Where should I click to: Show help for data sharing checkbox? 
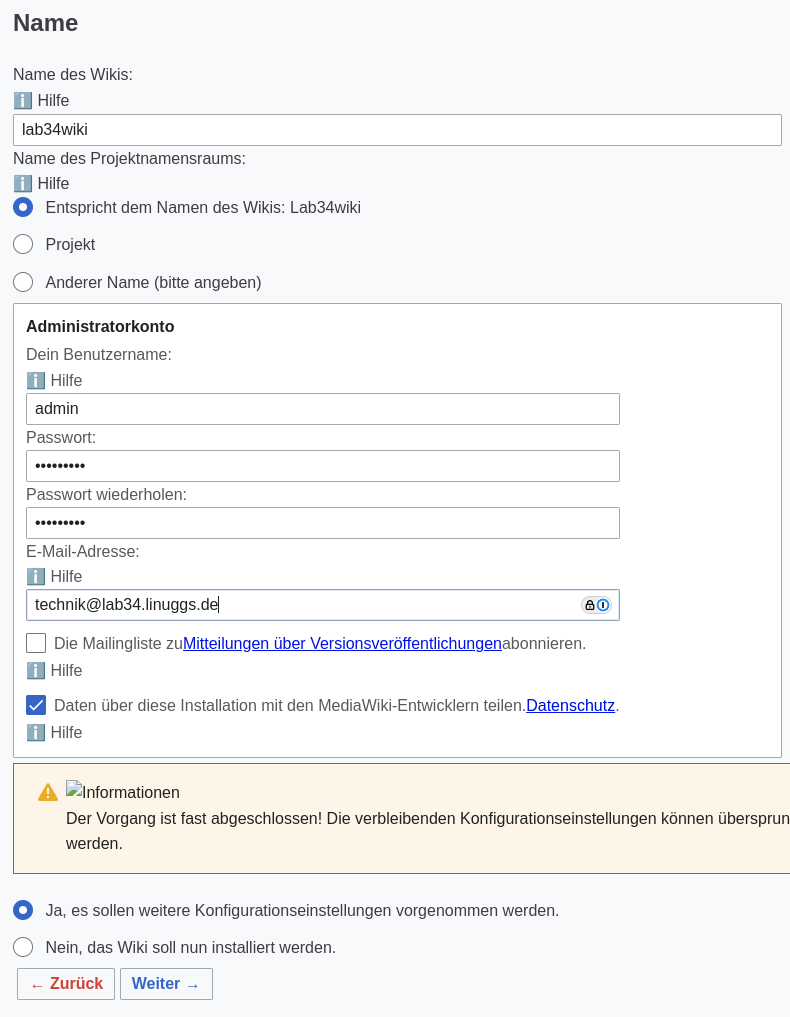pos(36,733)
